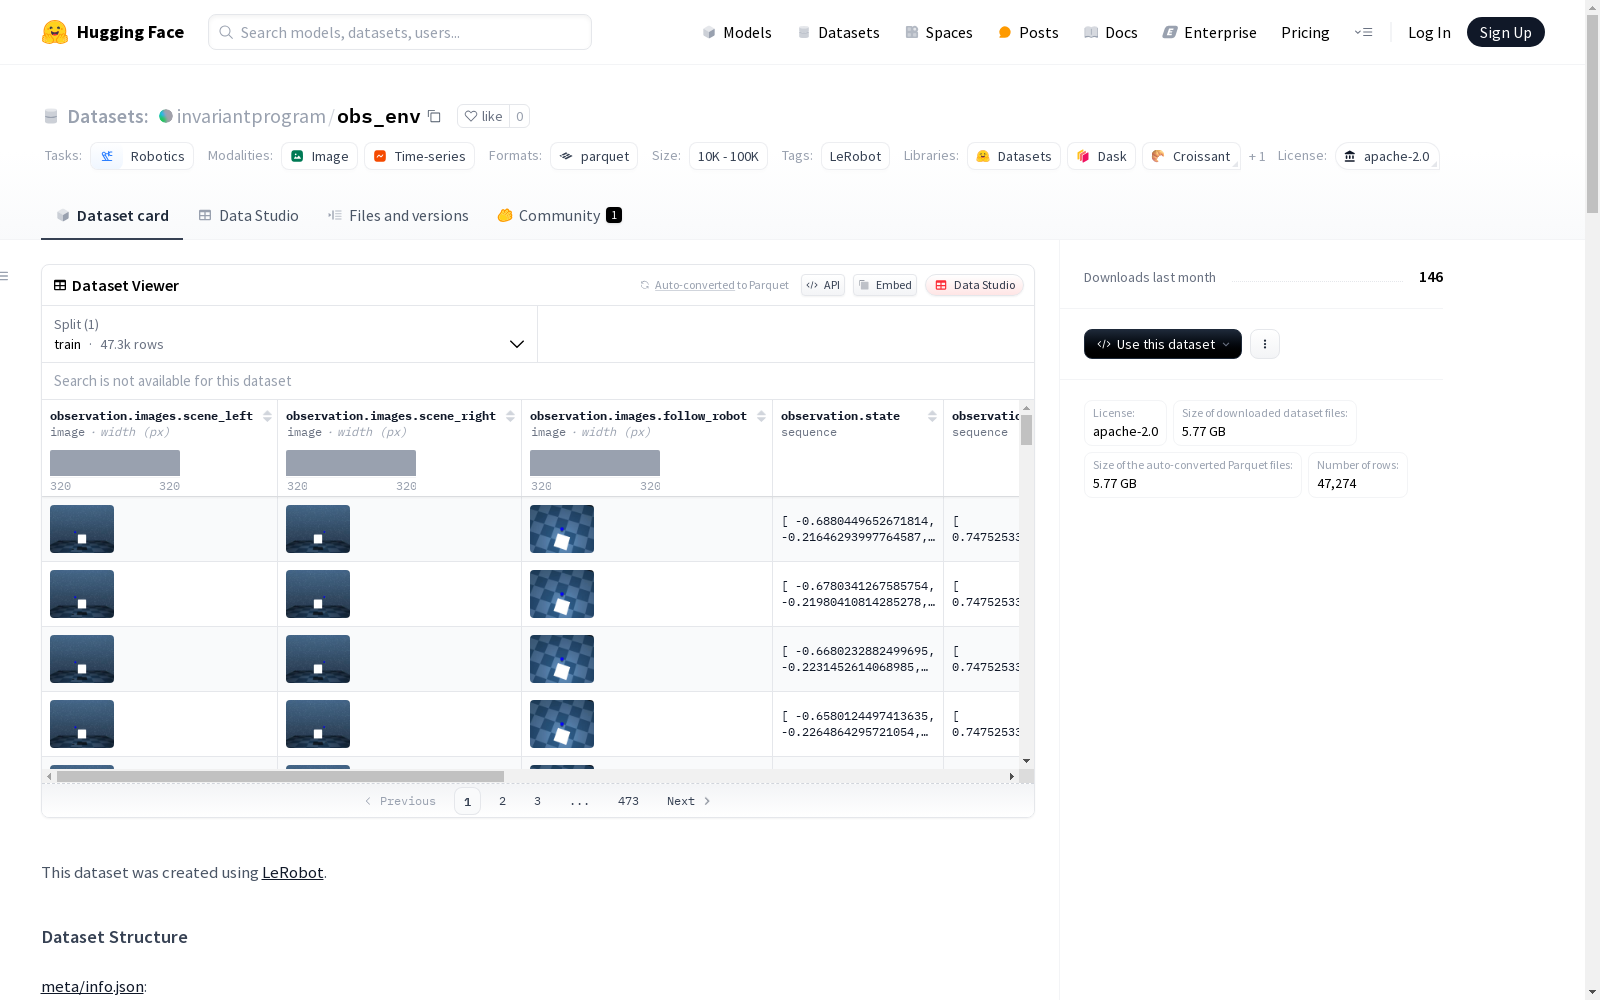Click the table vertical scrollbar thumb
This screenshot has width=1600, height=1000.
[1026, 430]
